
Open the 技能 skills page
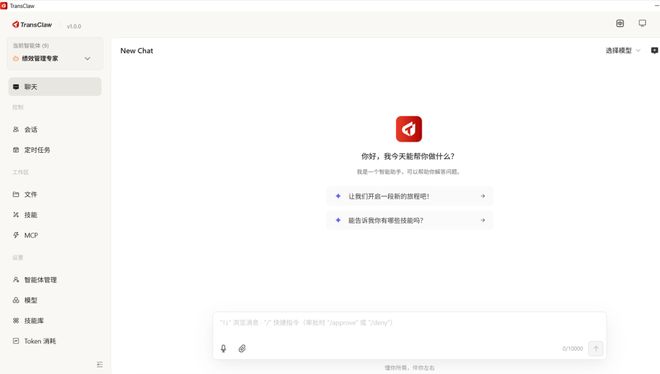[55, 215]
